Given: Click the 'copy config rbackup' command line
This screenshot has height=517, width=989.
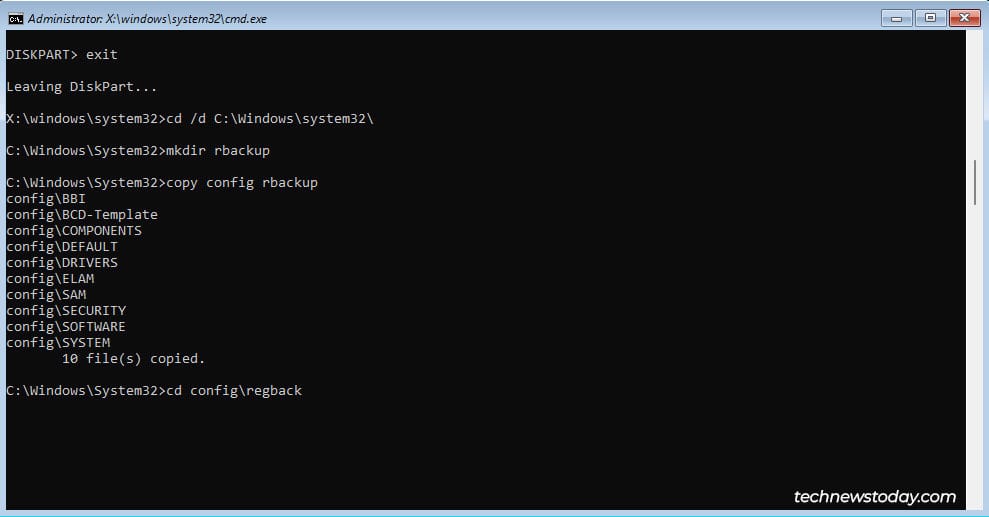Looking at the screenshot, I should click(162, 182).
